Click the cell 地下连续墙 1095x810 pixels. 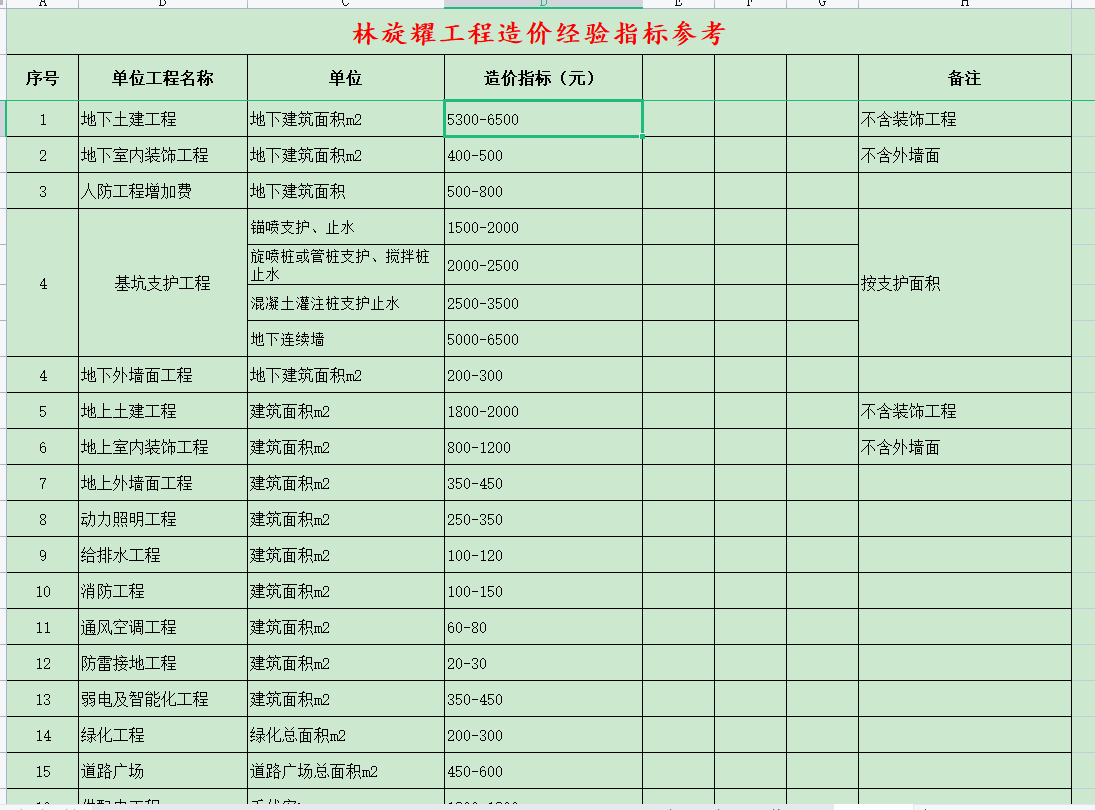pos(346,339)
